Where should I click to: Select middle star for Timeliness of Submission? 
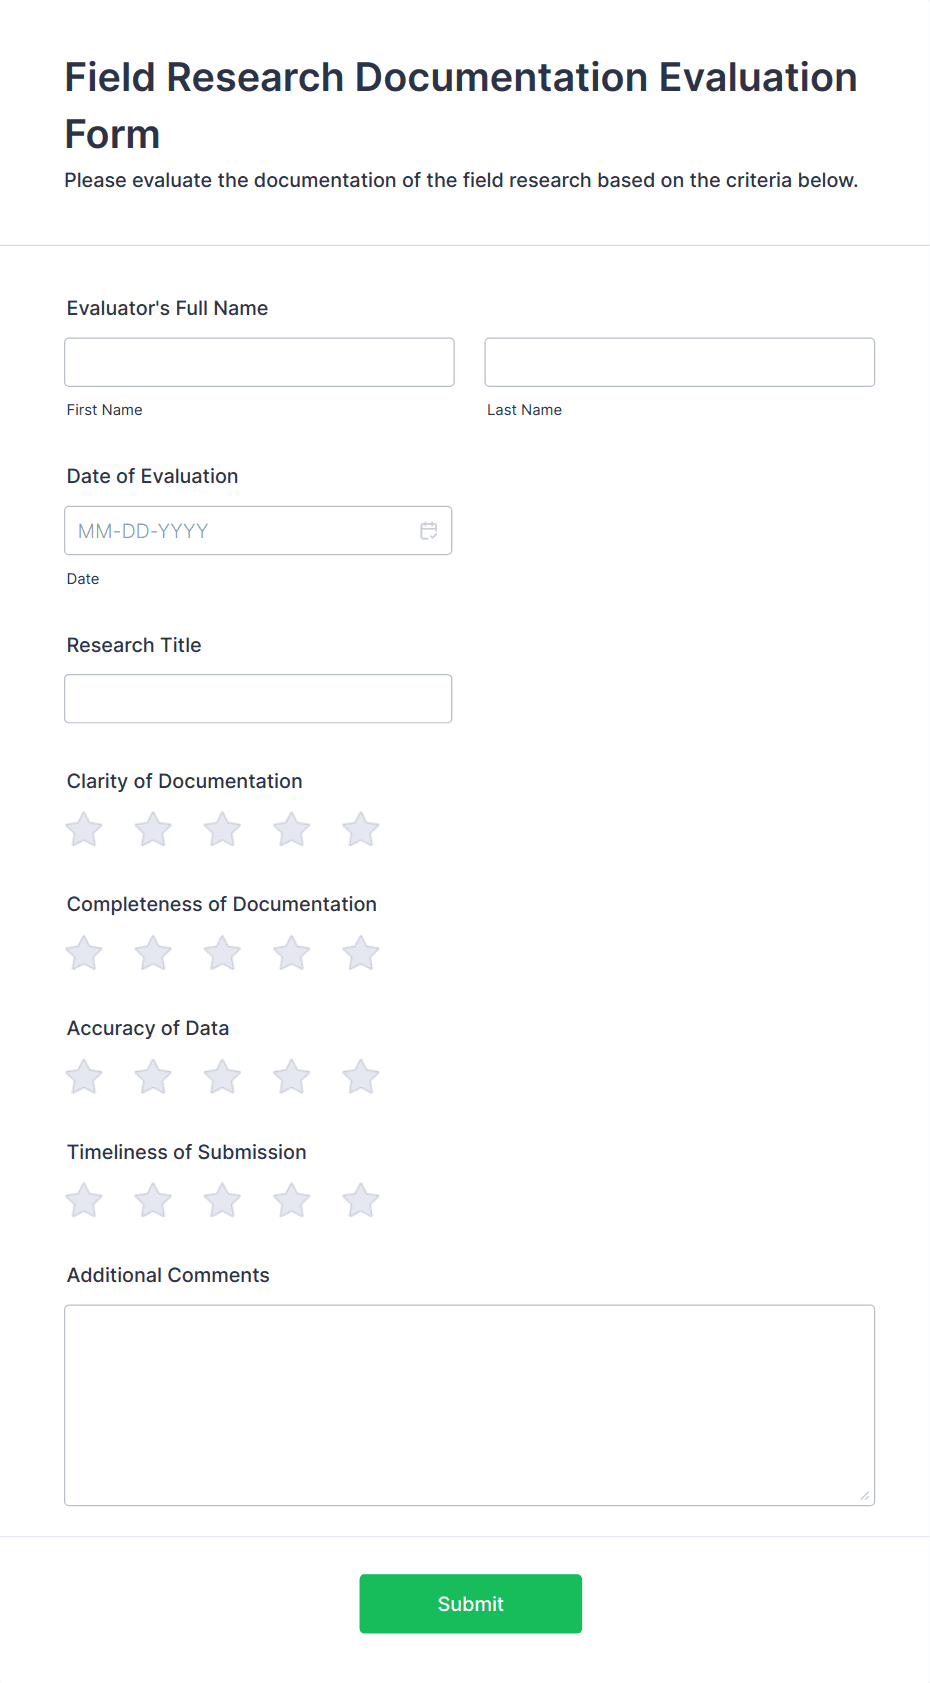tap(222, 1200)
